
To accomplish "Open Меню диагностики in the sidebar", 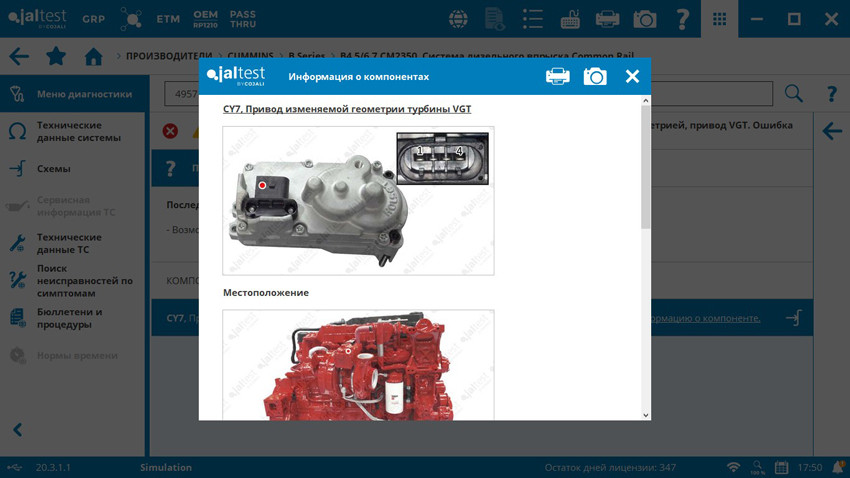I will coord(73,94).
